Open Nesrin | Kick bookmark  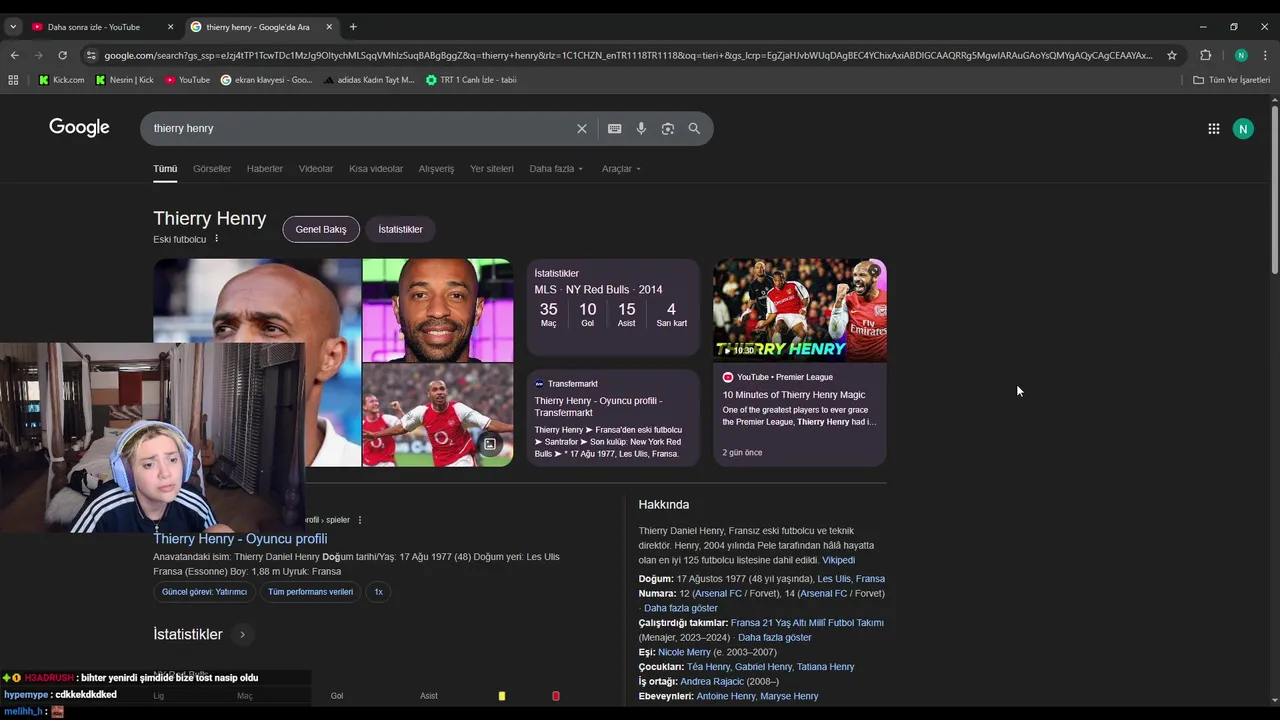pos(124,80)
